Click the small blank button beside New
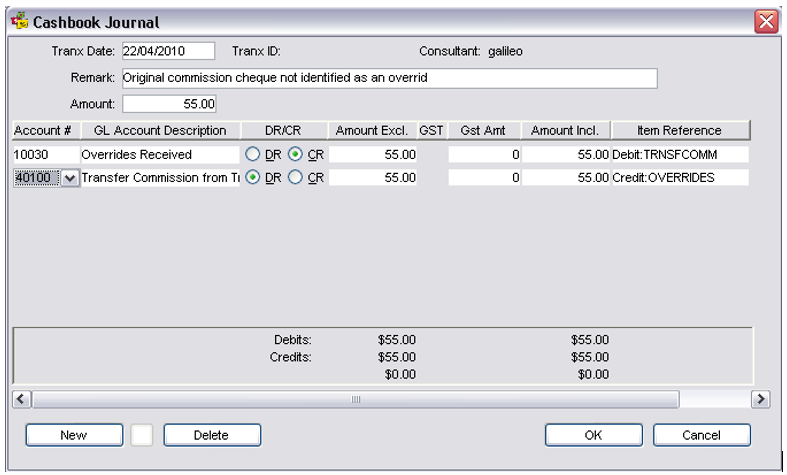 coord(142,435)
